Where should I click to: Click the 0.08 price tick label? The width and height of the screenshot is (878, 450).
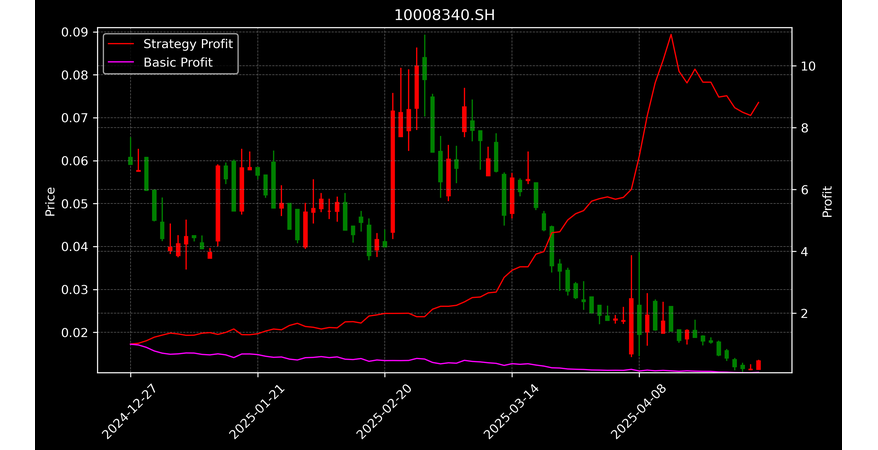click(75, 75)
